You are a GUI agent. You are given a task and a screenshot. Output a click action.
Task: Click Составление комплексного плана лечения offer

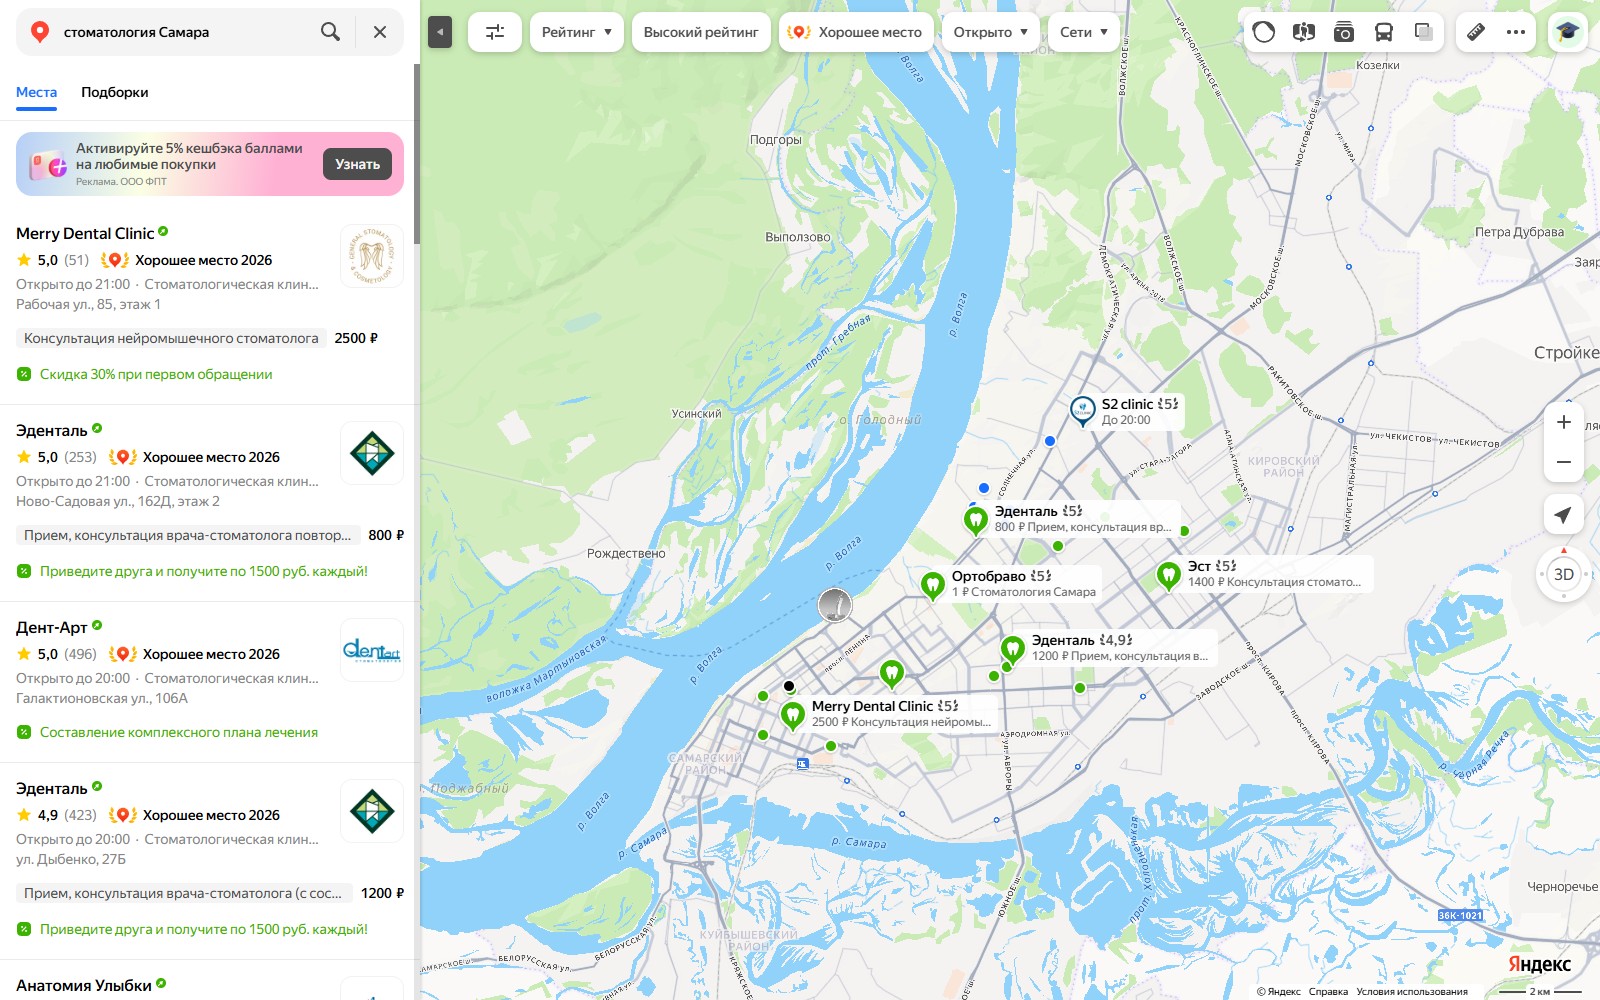coord(179,732)
